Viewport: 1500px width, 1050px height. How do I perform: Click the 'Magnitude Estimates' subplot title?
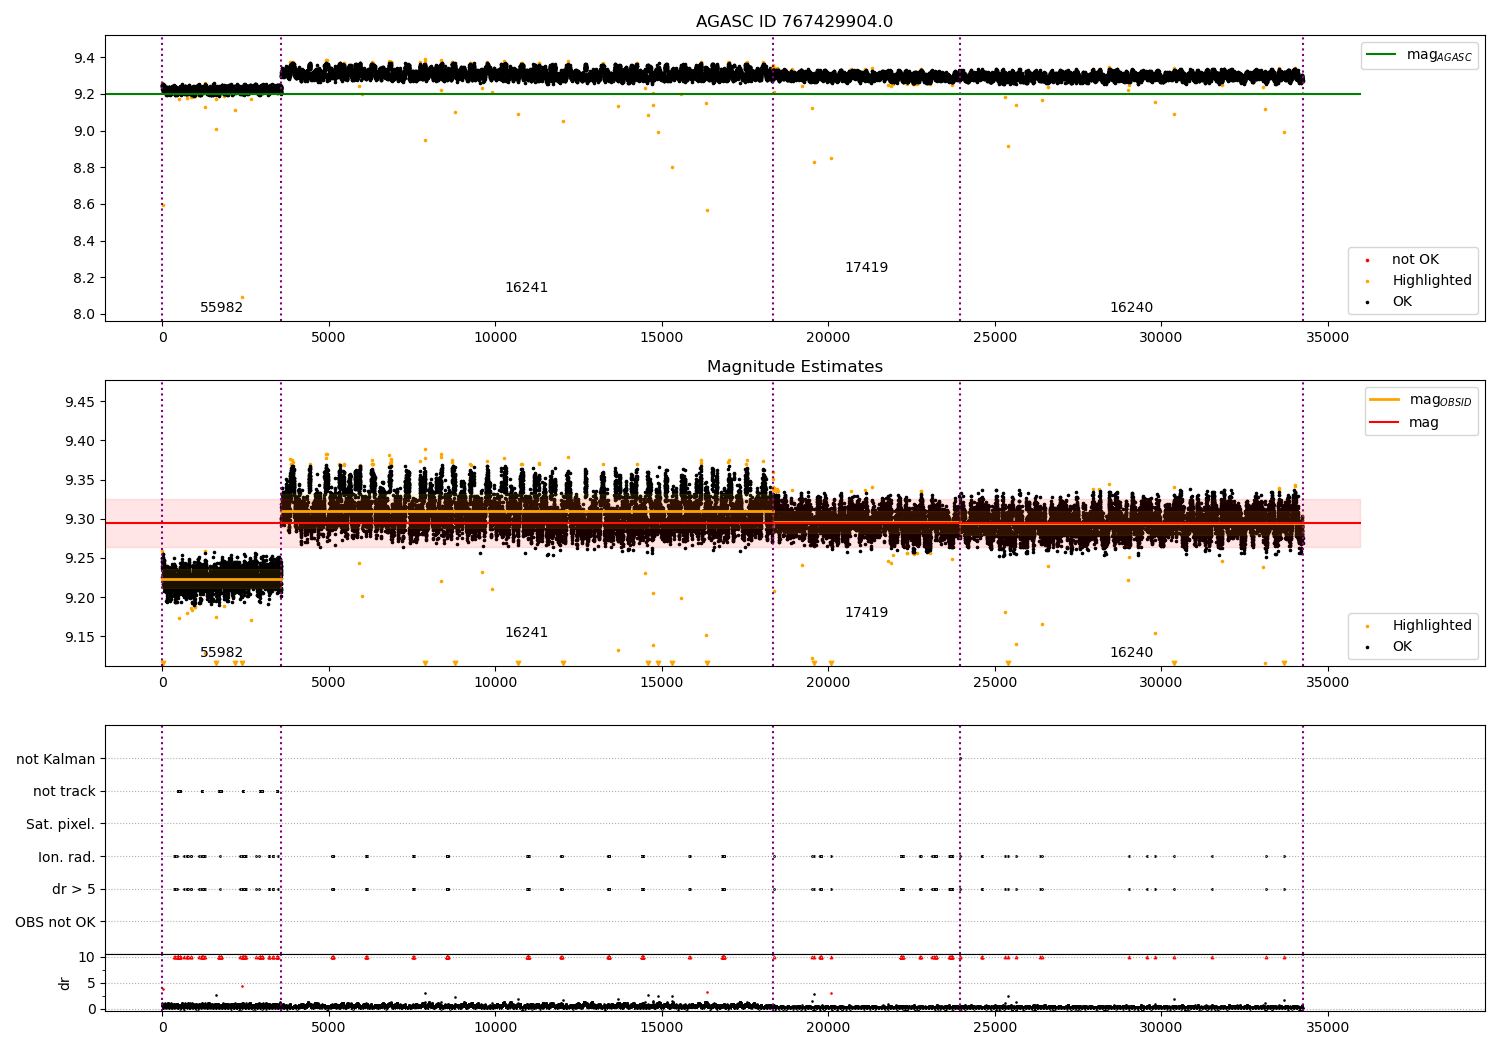click(x=794, y=367)
